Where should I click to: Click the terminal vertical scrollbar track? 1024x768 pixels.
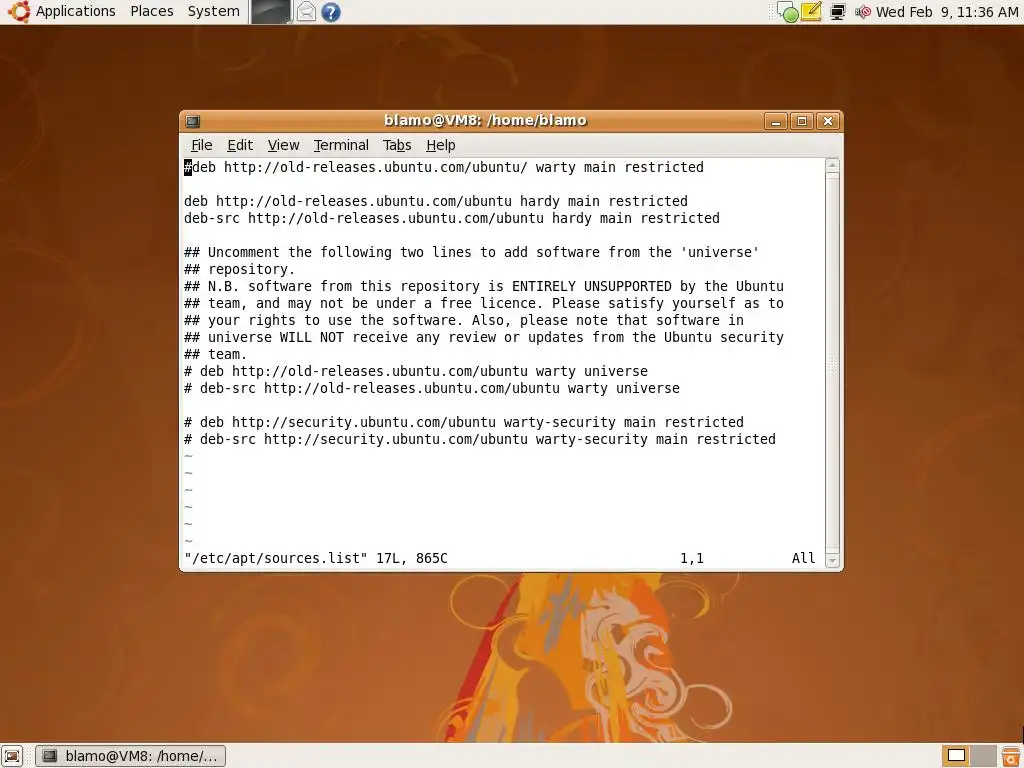click(x=832, y=362)
